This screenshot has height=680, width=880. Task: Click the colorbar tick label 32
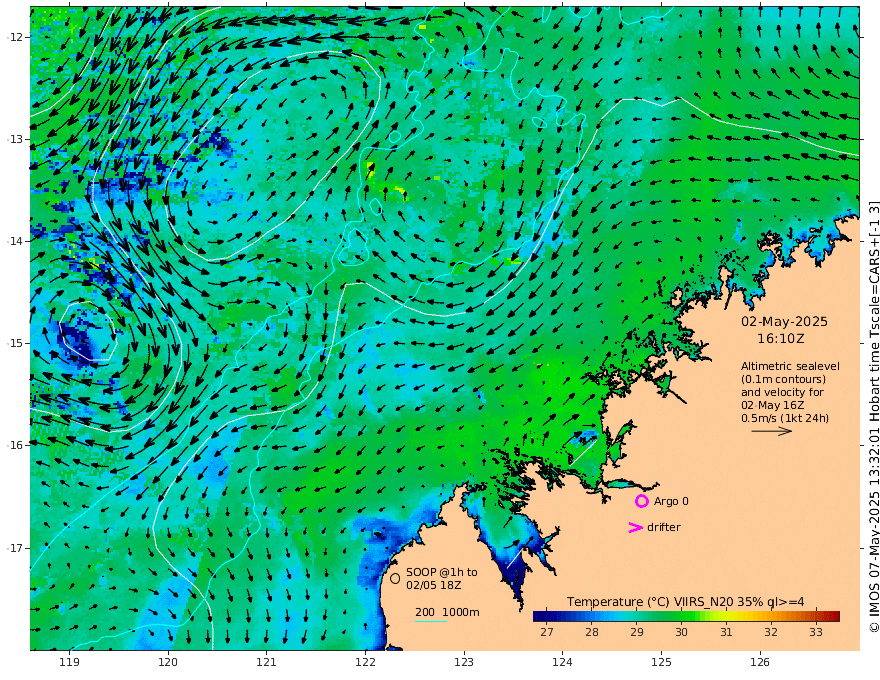tap(771, 632)
